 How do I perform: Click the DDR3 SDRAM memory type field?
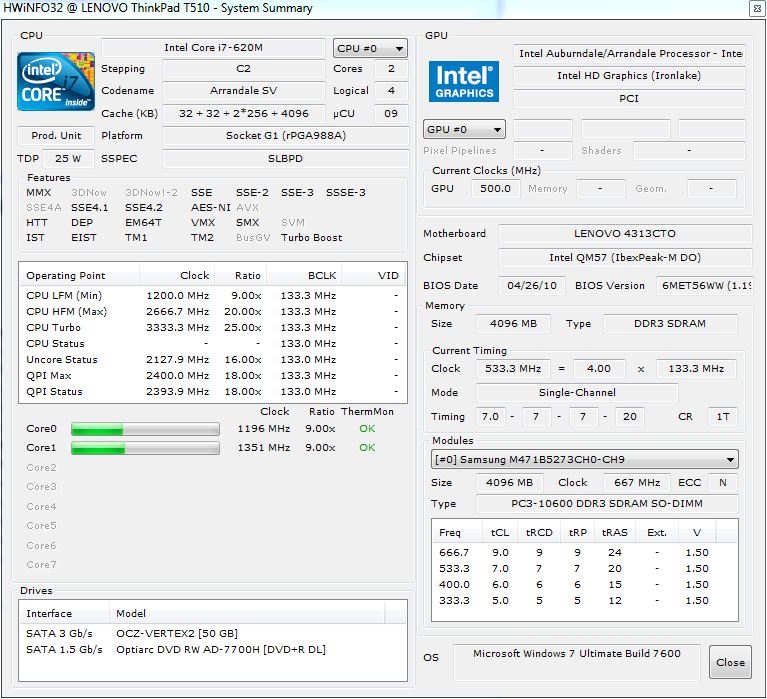pyautogui.click(x=670, y=324)
